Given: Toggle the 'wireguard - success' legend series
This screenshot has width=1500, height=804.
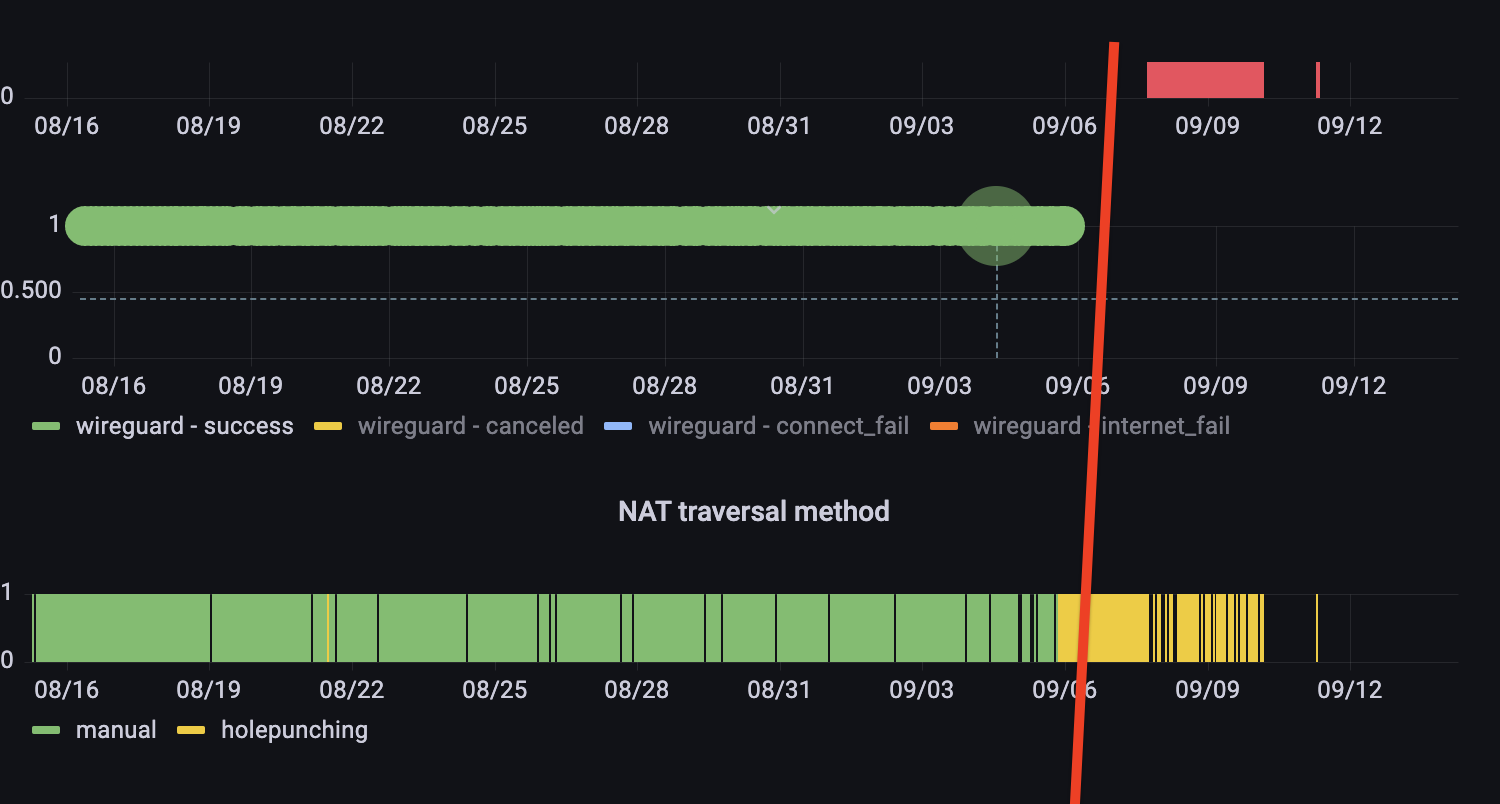Looking at the screenshot, I should [185, 426].
